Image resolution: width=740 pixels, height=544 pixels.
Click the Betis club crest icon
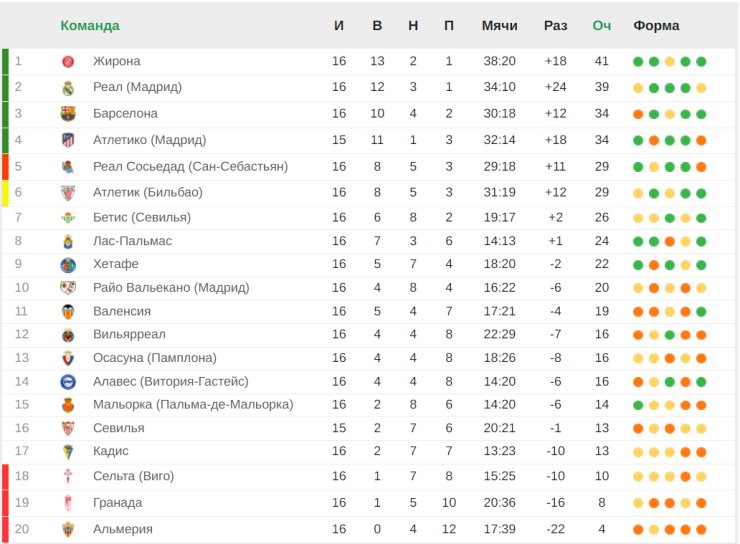(68, 218)
